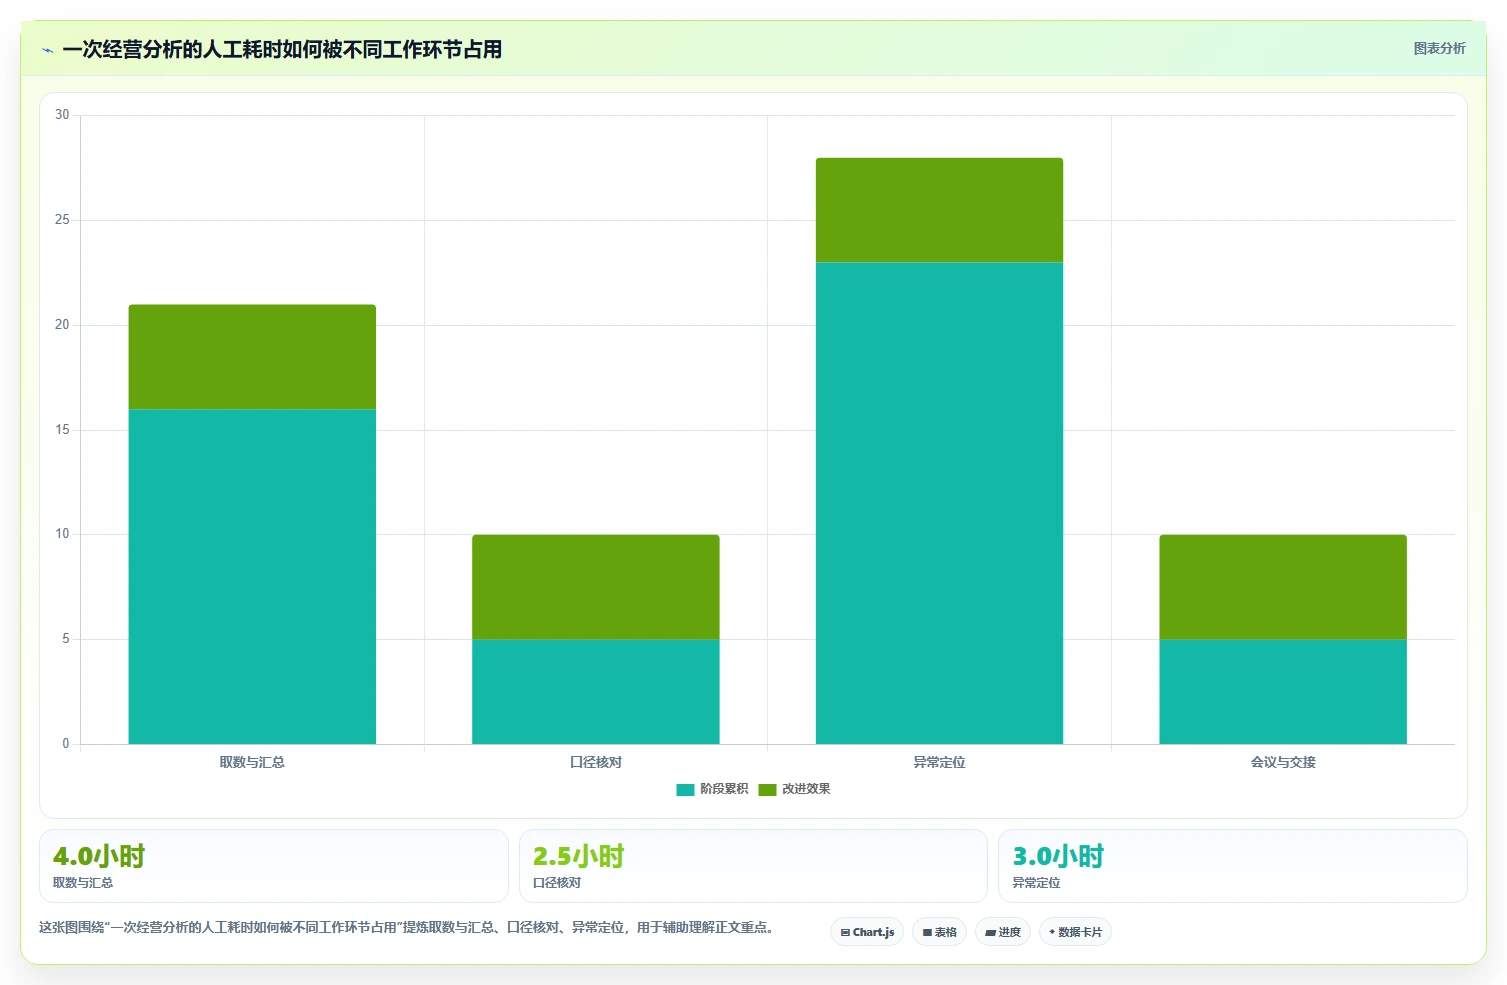The height and width of the screenshot is (985, 1507).
Task: Click the y-axis tick label 20
Action: pyautogui.click(x=62, y=325)
